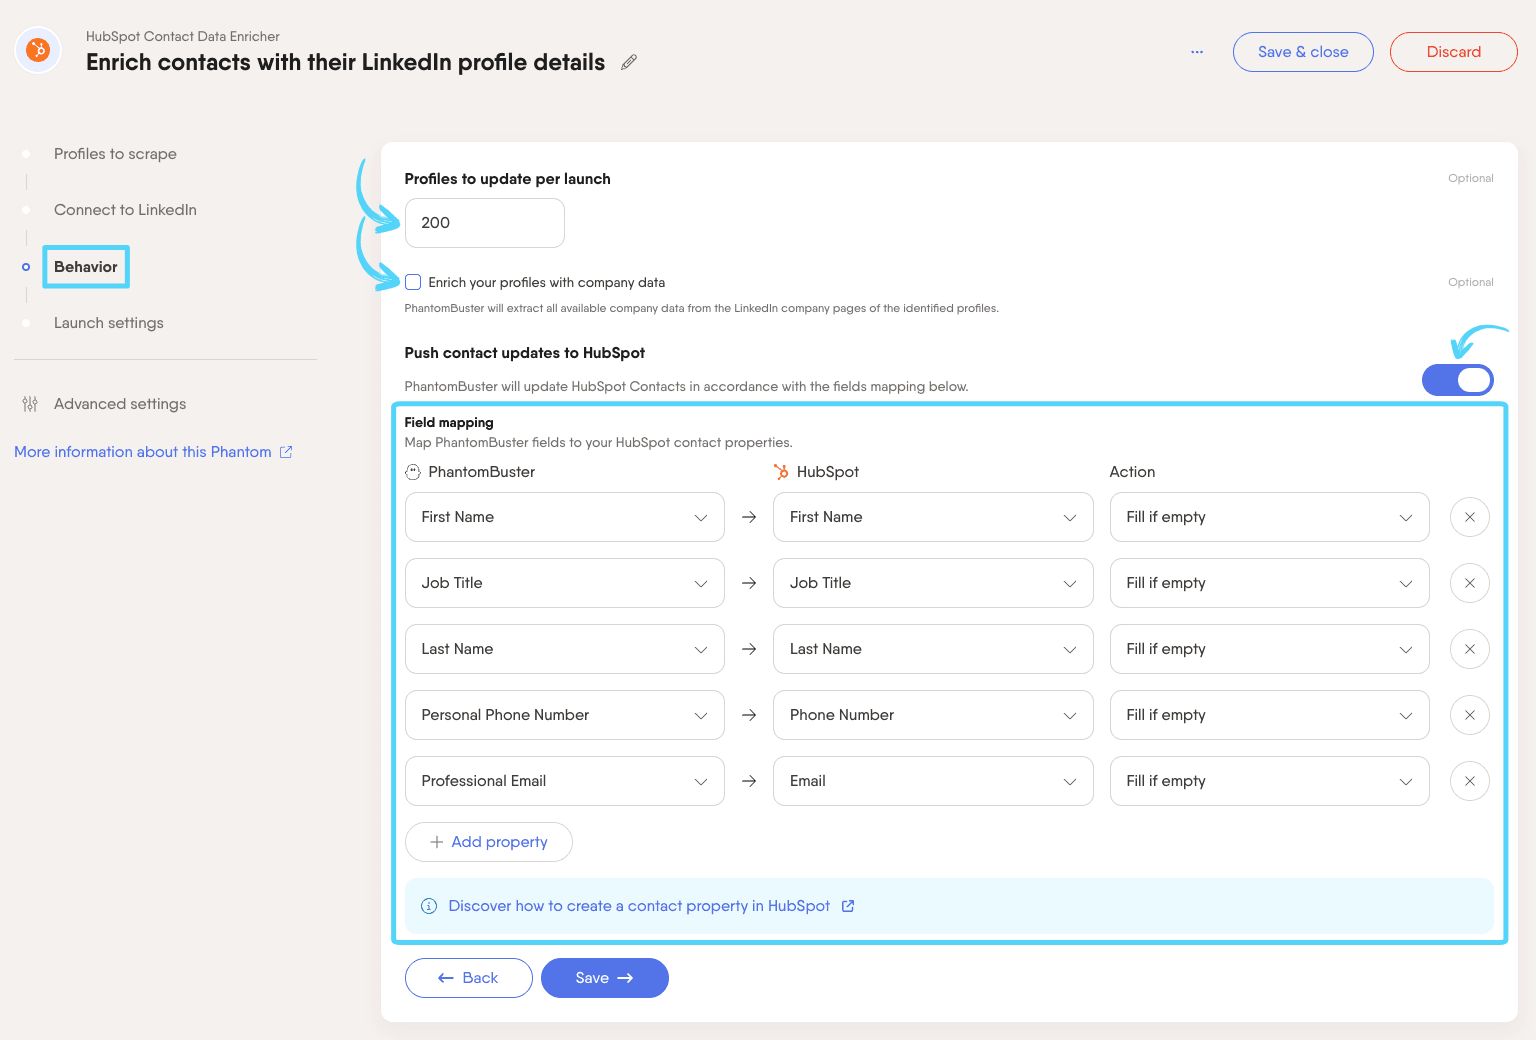
Task: Remove the First Name mapping row
Action: point(1470,517)
